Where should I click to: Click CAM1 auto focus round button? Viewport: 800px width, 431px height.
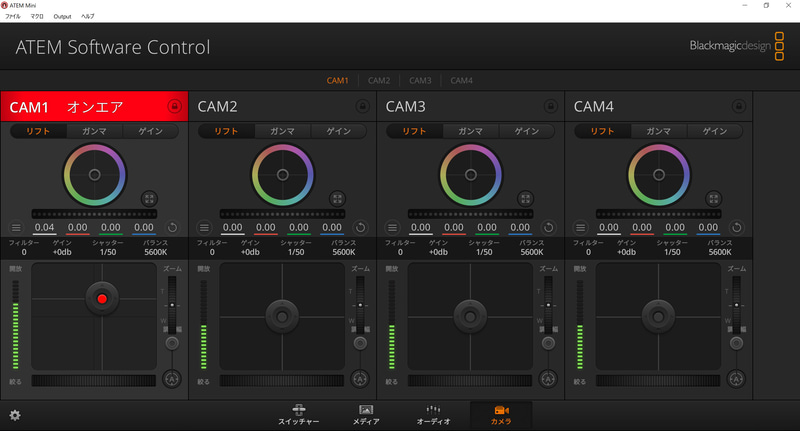click(172, 343)
